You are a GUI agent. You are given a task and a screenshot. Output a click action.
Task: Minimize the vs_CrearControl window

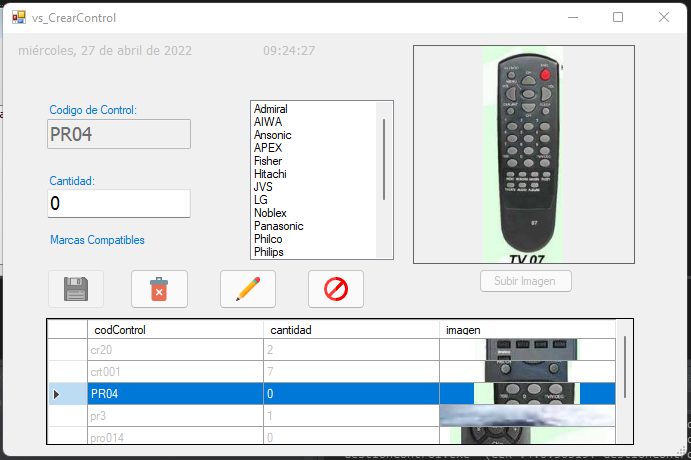(x=573, y=17)
